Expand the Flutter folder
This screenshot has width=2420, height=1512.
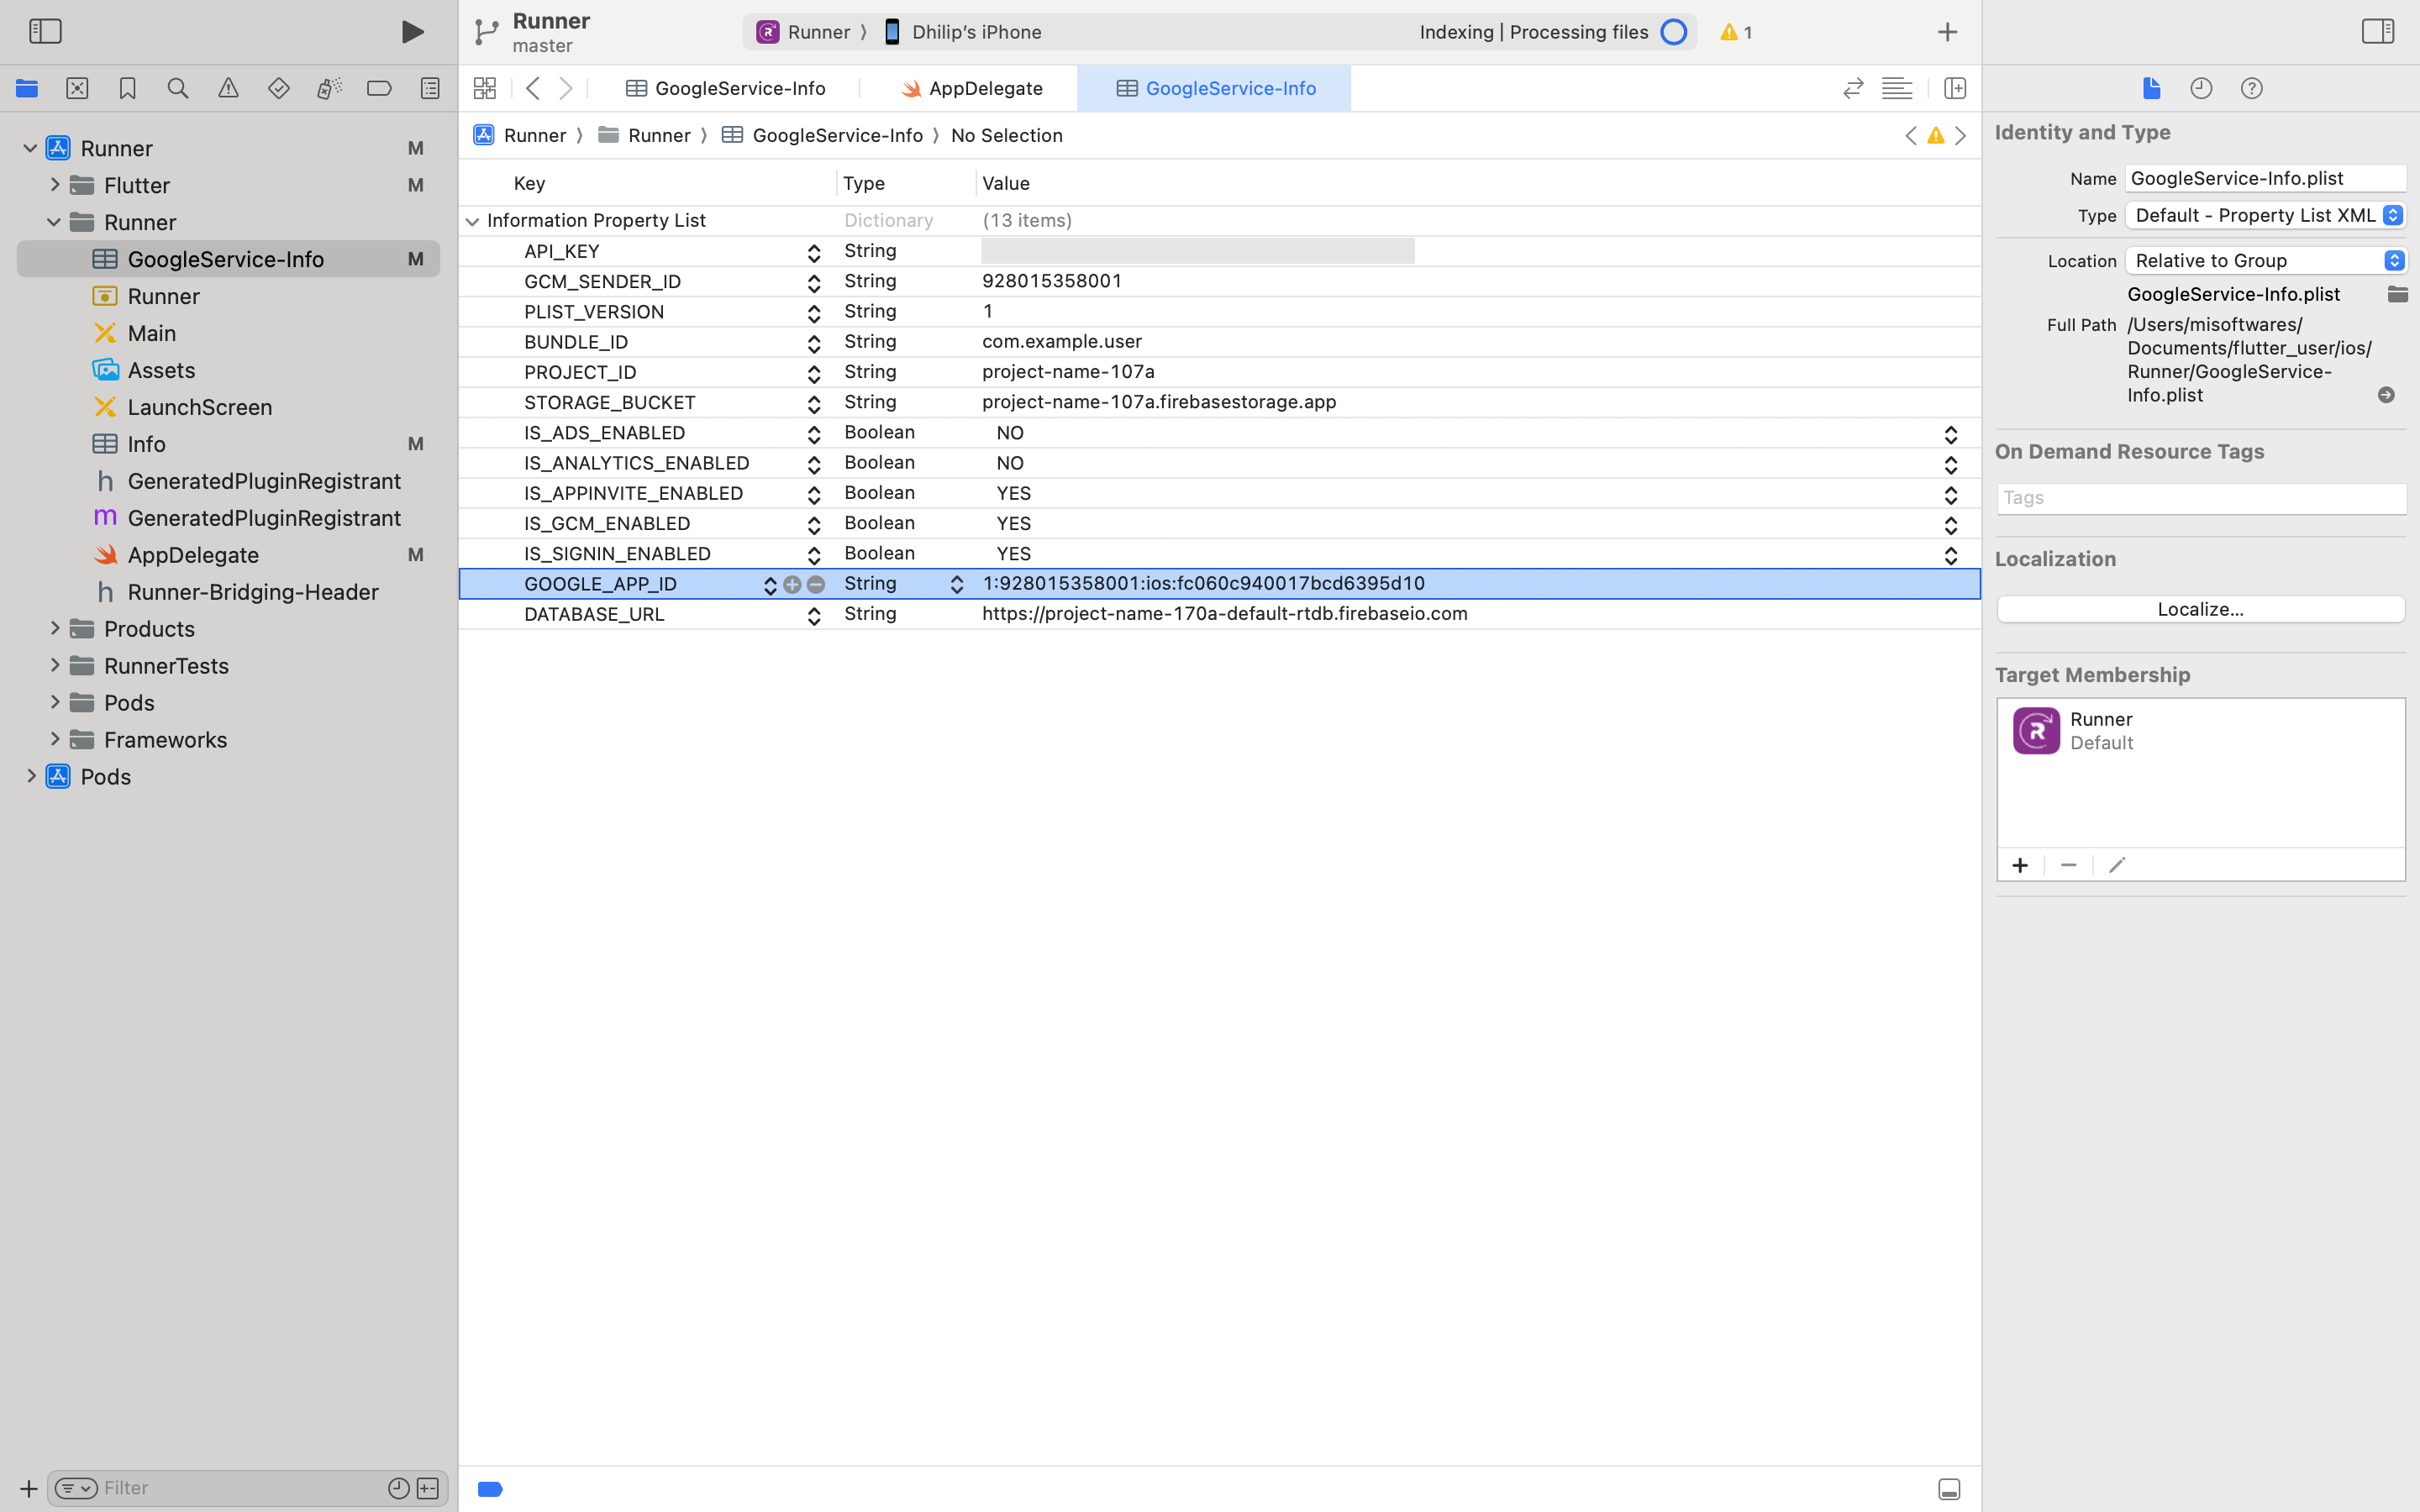point(55,185)
